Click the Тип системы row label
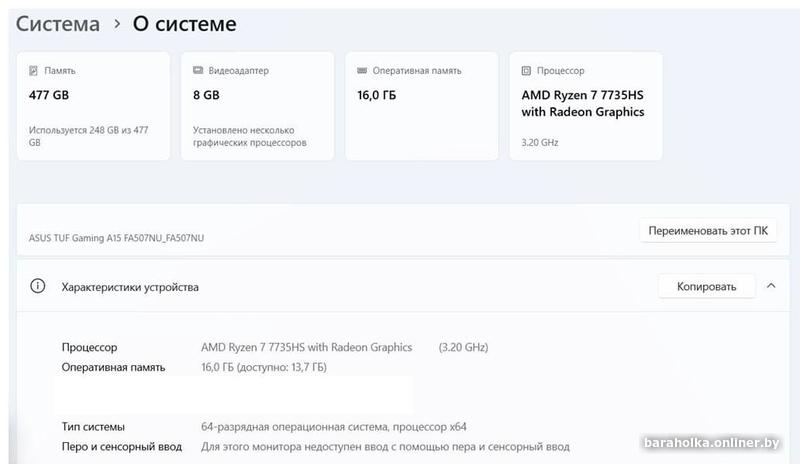The width and height of the screenshot is (800, 464). tap(93, 427)
